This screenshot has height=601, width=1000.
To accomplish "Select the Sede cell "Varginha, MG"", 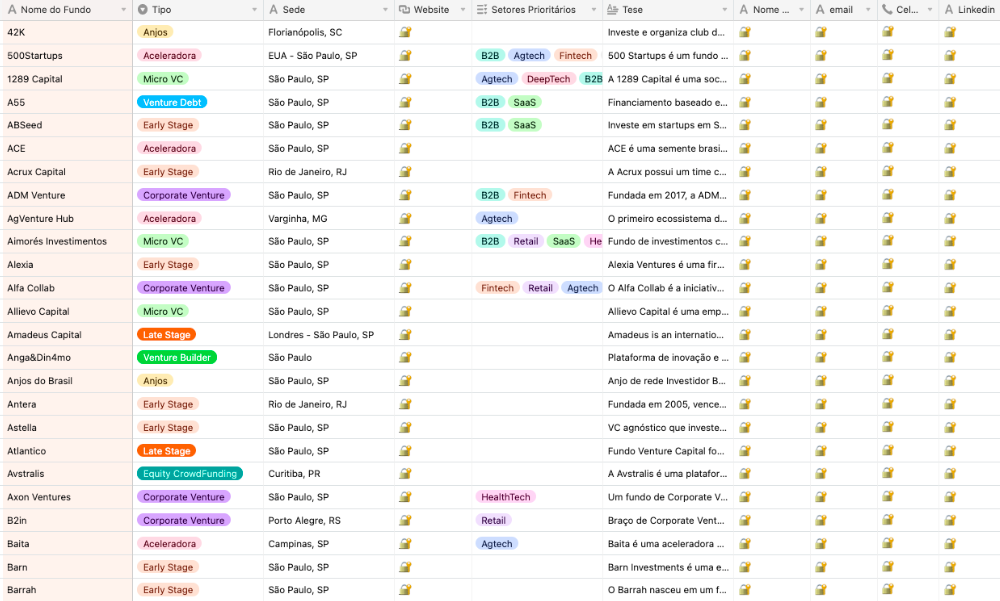I will (328, 218).
